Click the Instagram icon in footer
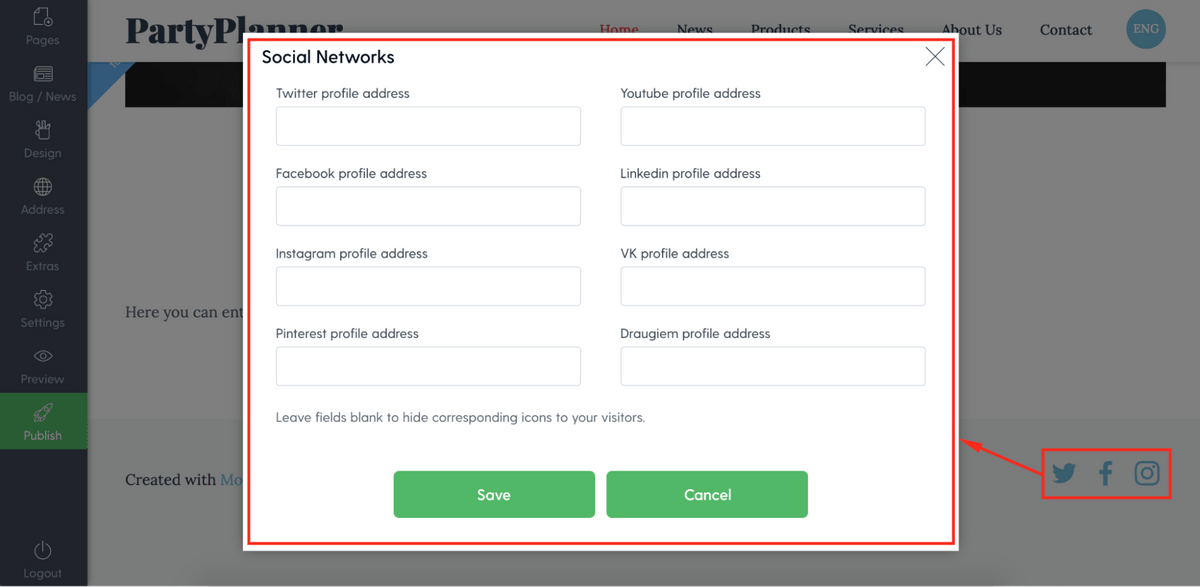The image size is (1200, 587). [1147, 473]
